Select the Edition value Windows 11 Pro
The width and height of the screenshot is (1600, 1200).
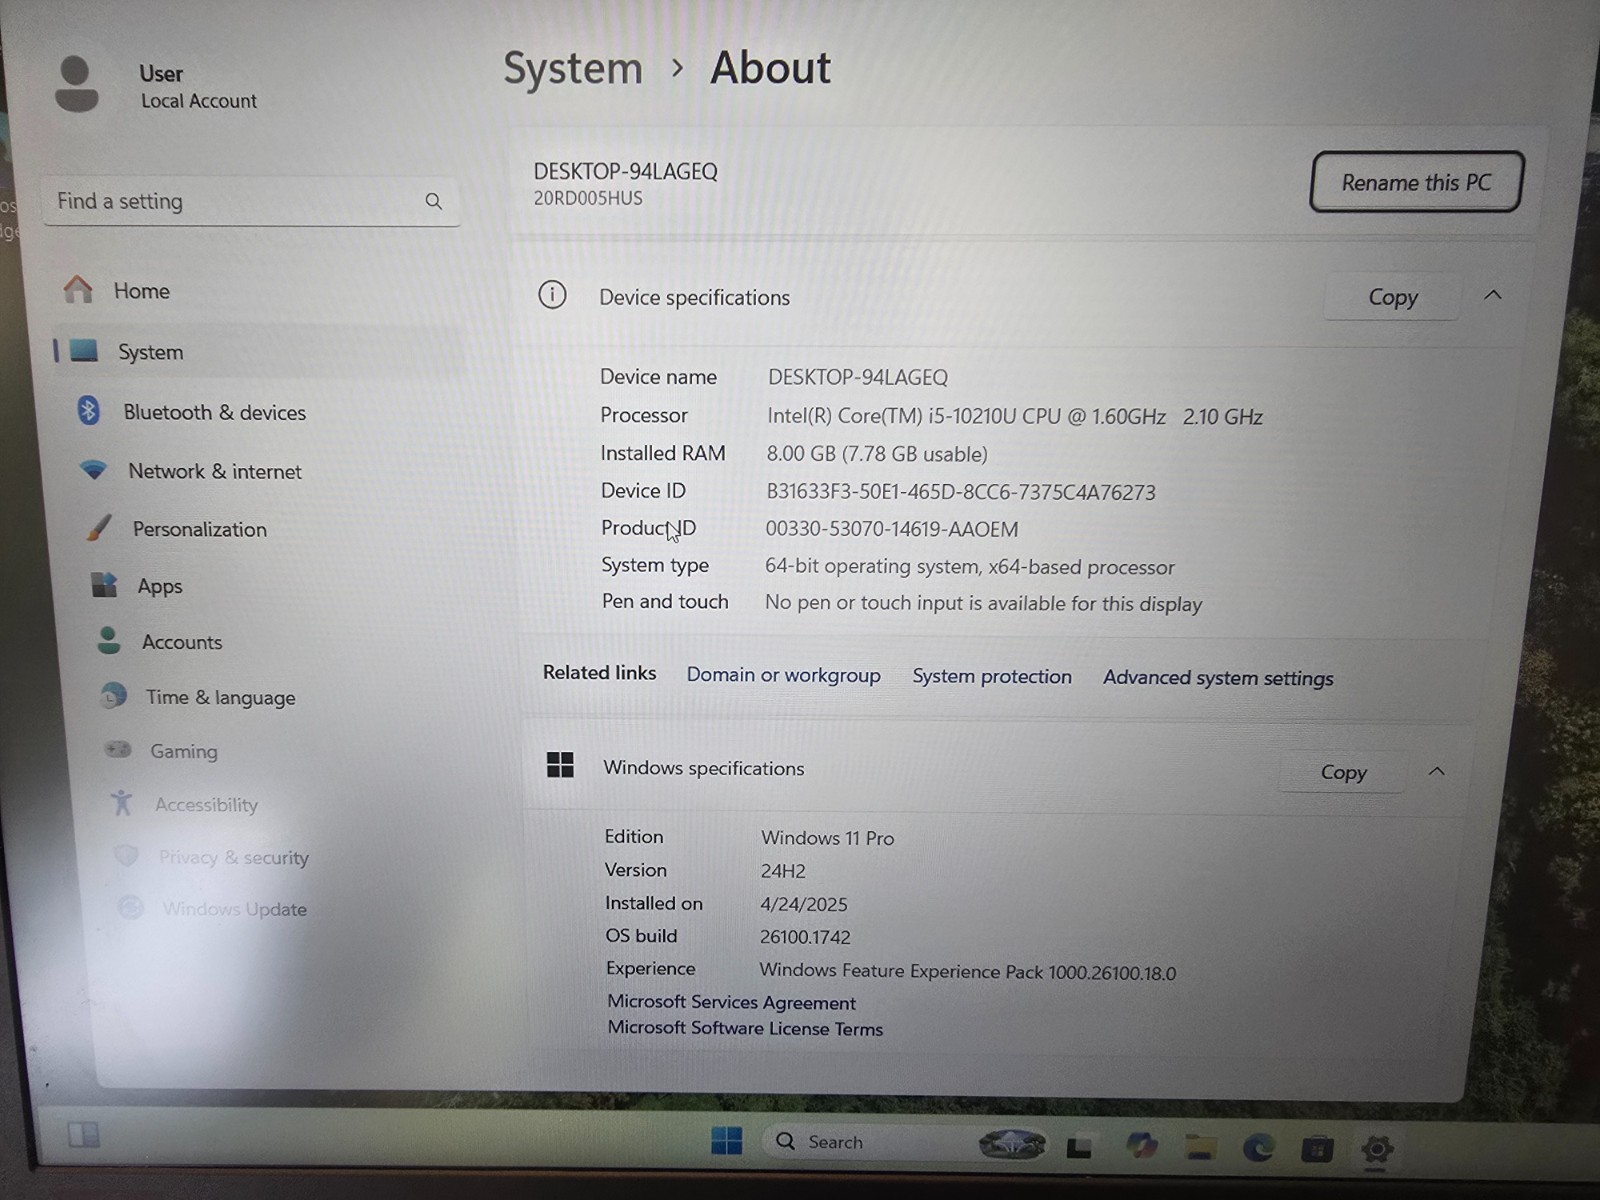(x=828, y=838)
